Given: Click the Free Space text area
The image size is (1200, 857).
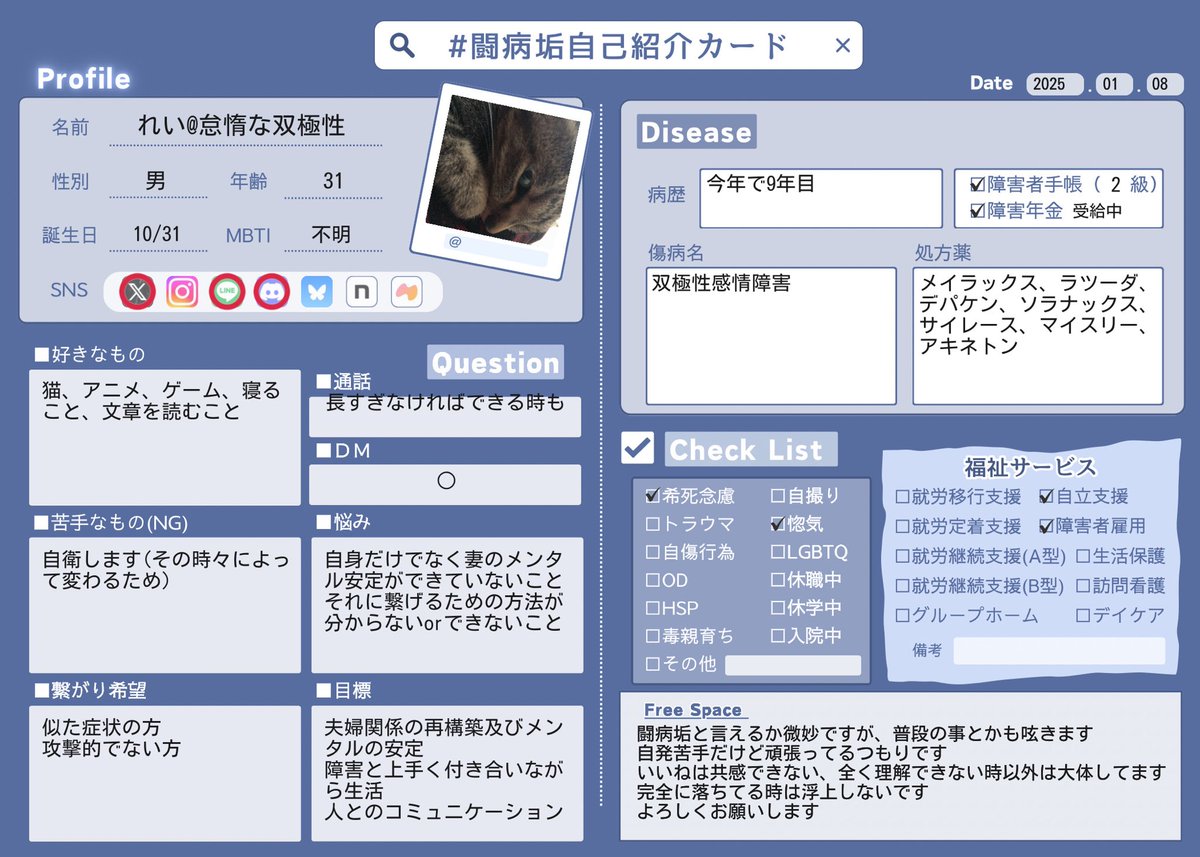Looking at the screenshot, I should [901, 766].
